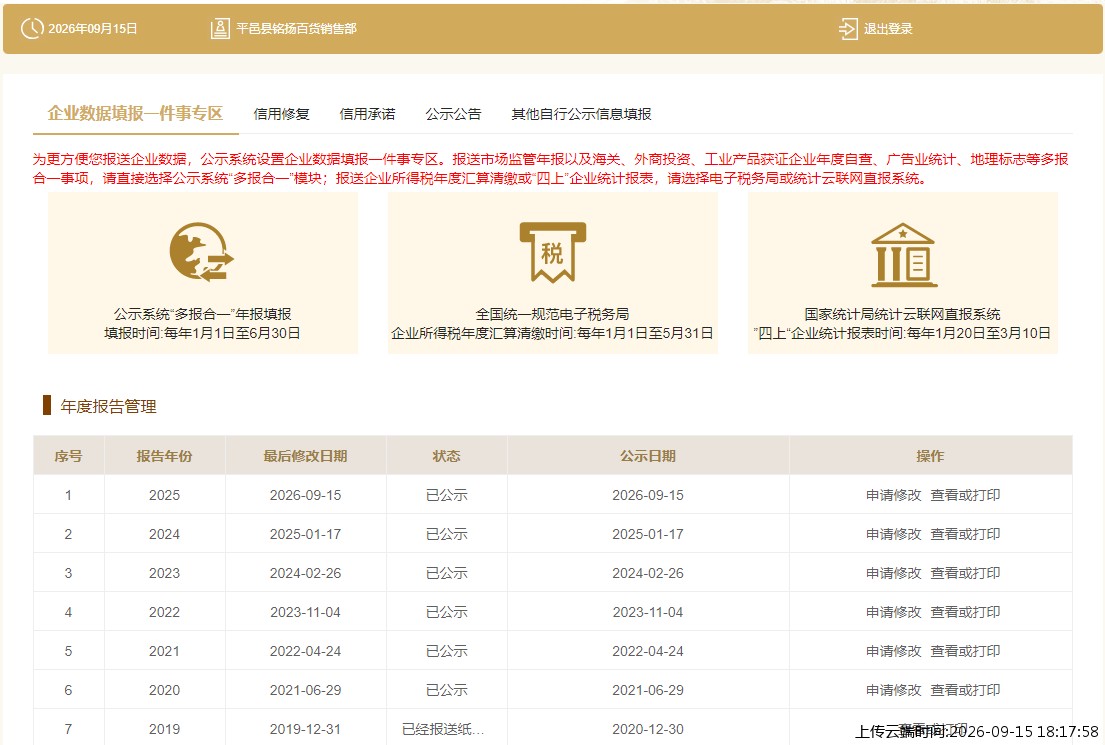Open the globe multi-report annual filing icon
The image size is (1105, 745).
[x=202, y=252]
